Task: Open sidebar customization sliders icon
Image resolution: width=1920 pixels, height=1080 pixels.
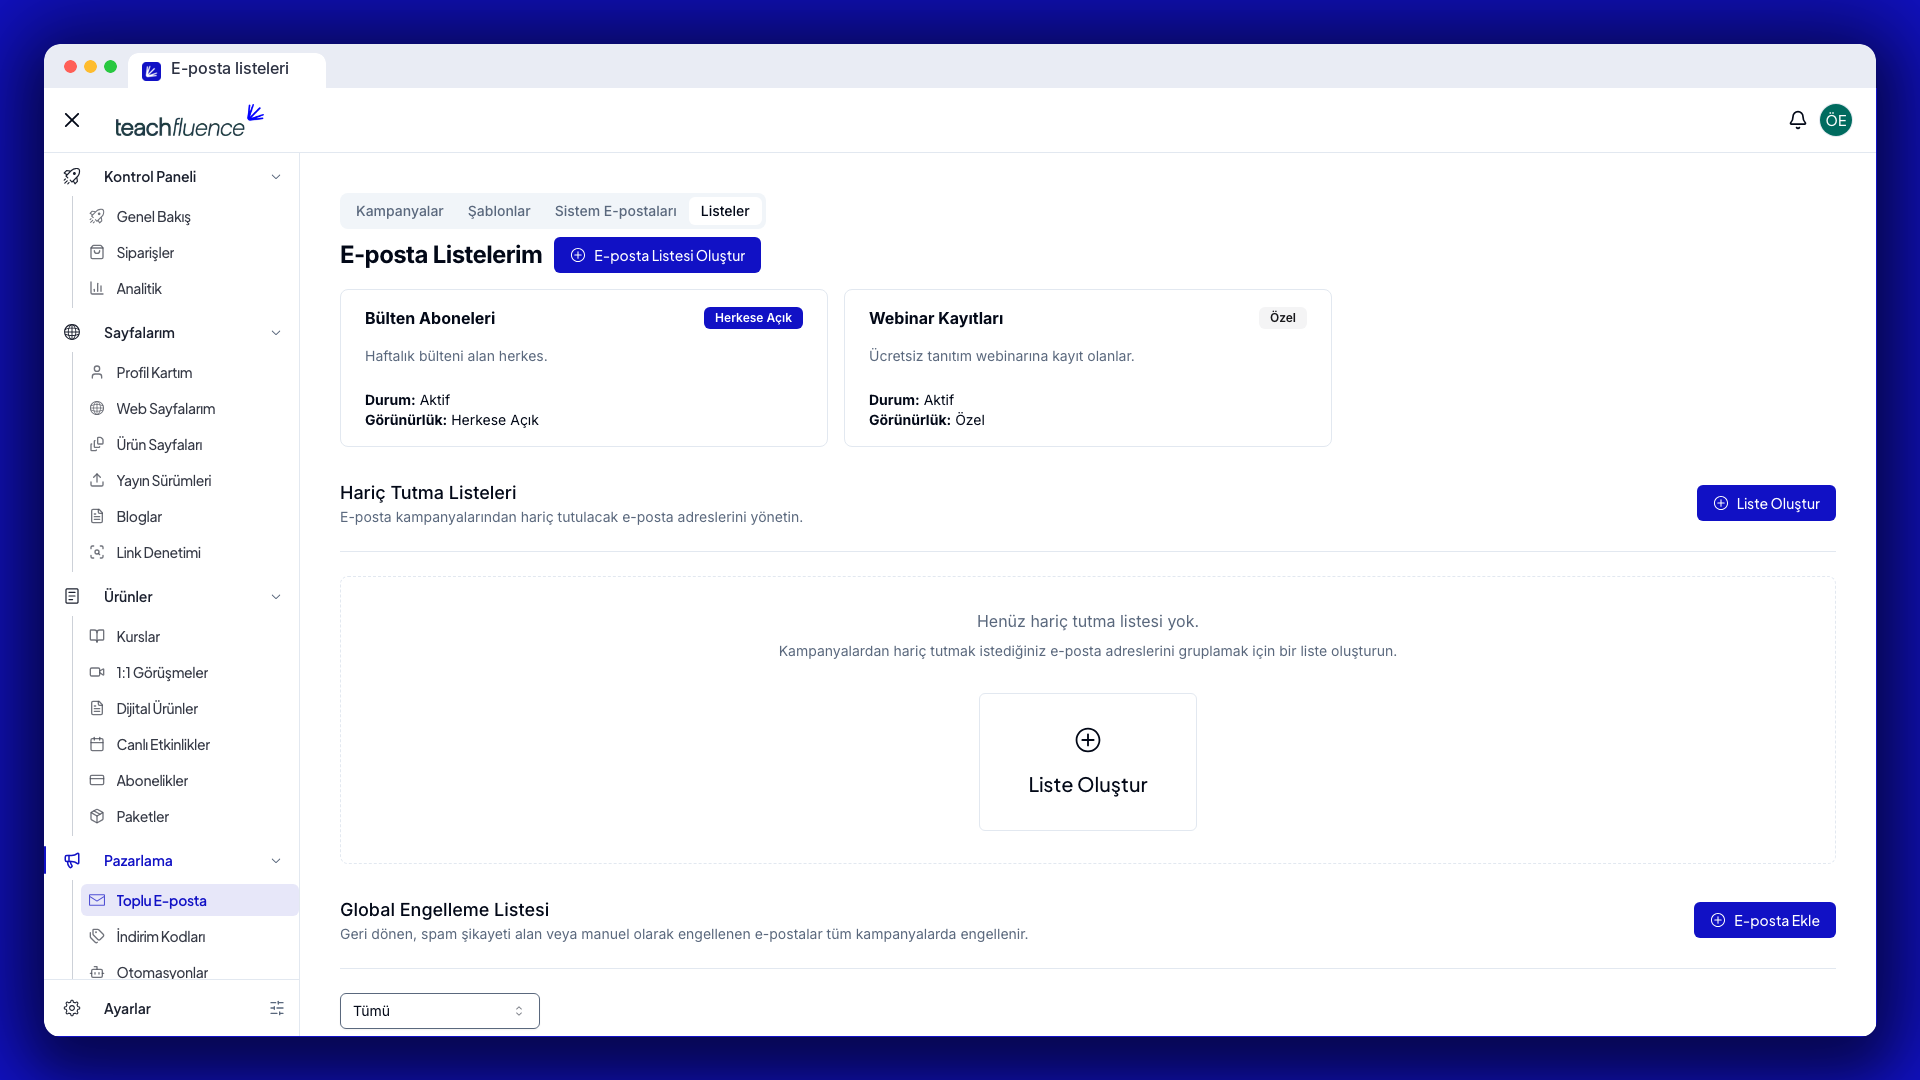Action: (x=277, y=1009)
